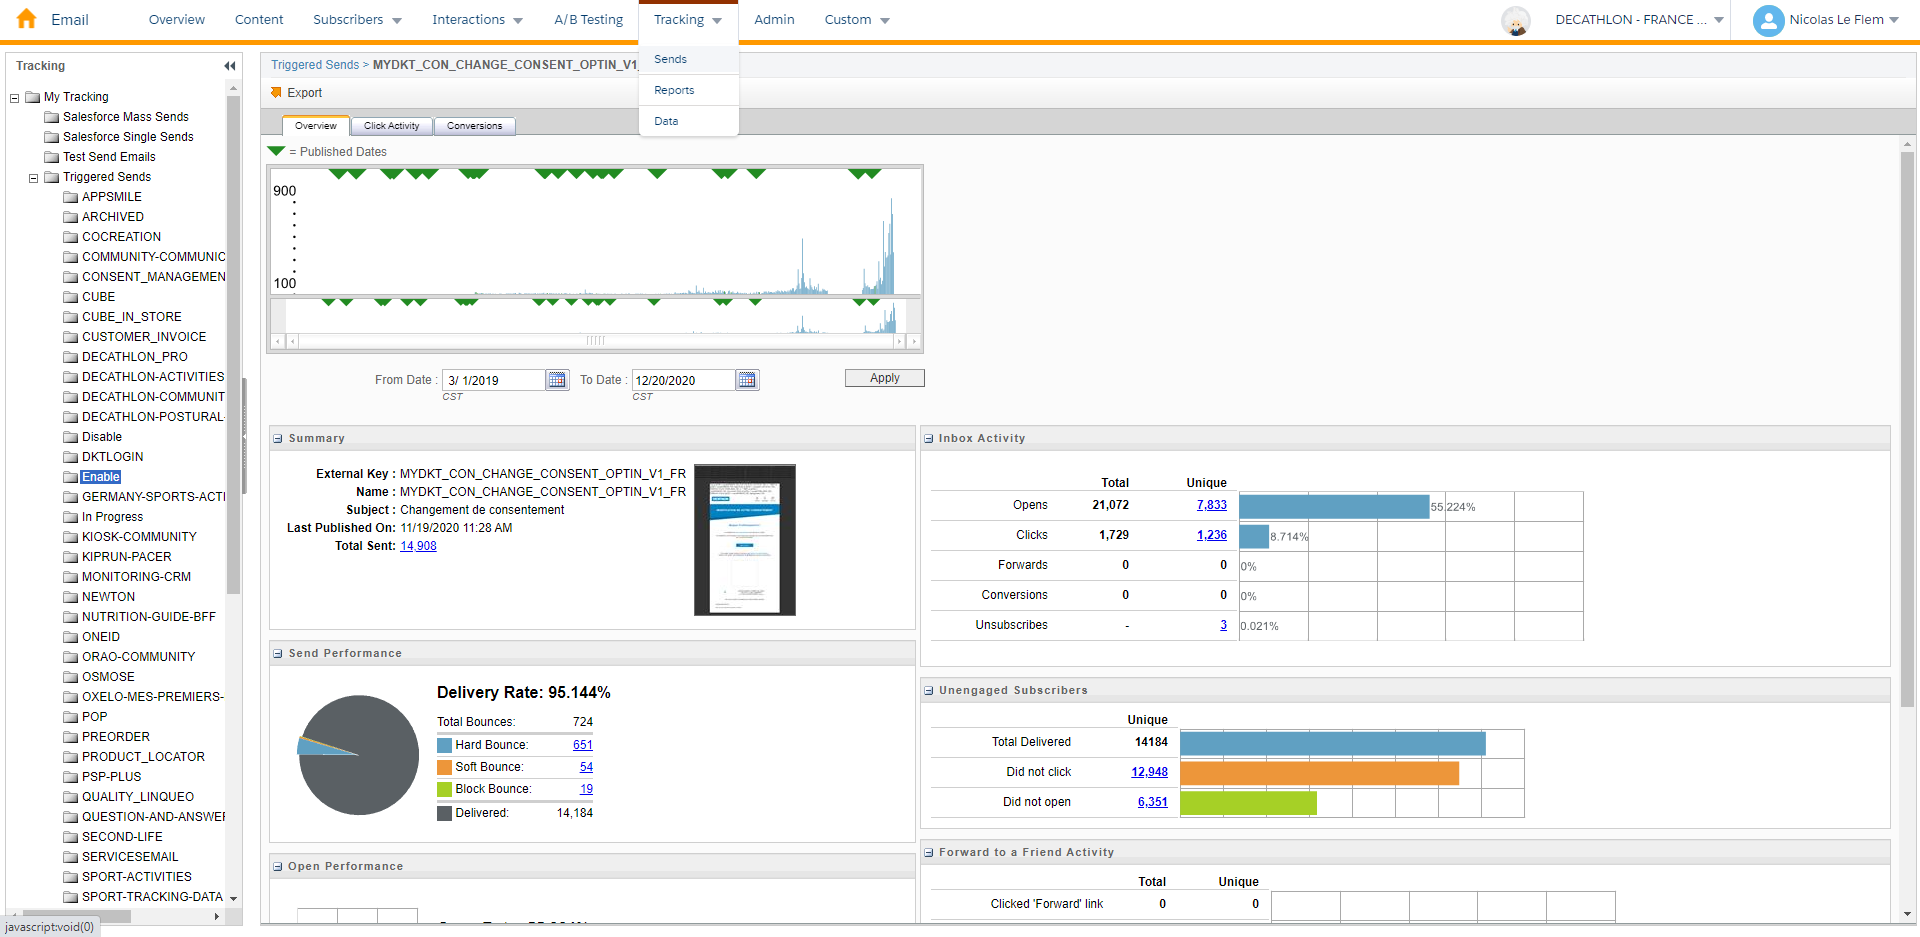Select the Enable folder in tree
Screen dimensions: 1920x937
pos(101,477)
